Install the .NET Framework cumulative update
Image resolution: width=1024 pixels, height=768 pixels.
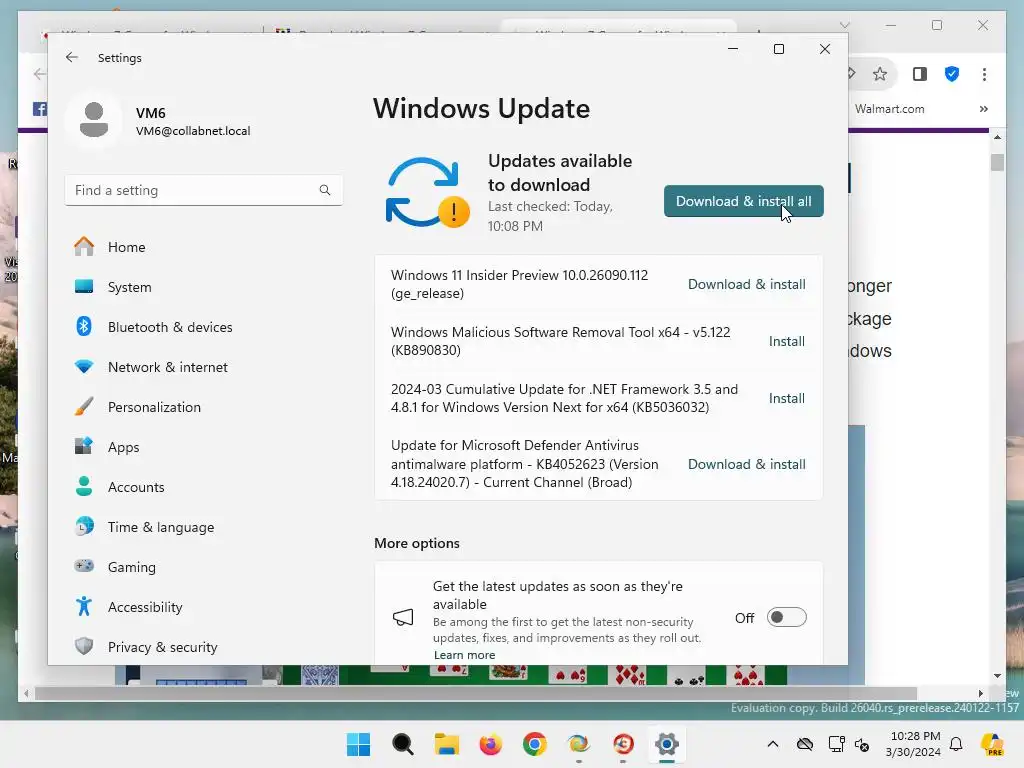click(x=786, y=398)
